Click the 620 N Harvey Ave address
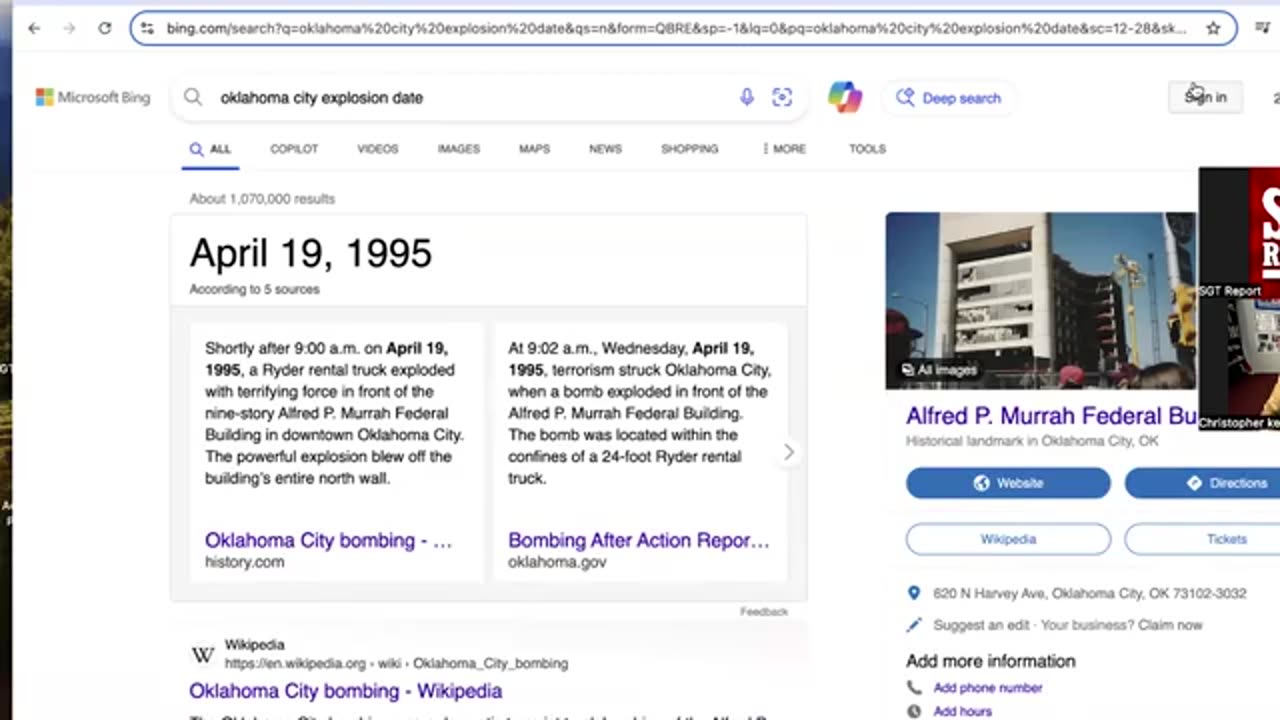1280x720 pixels. [1090, 593]
